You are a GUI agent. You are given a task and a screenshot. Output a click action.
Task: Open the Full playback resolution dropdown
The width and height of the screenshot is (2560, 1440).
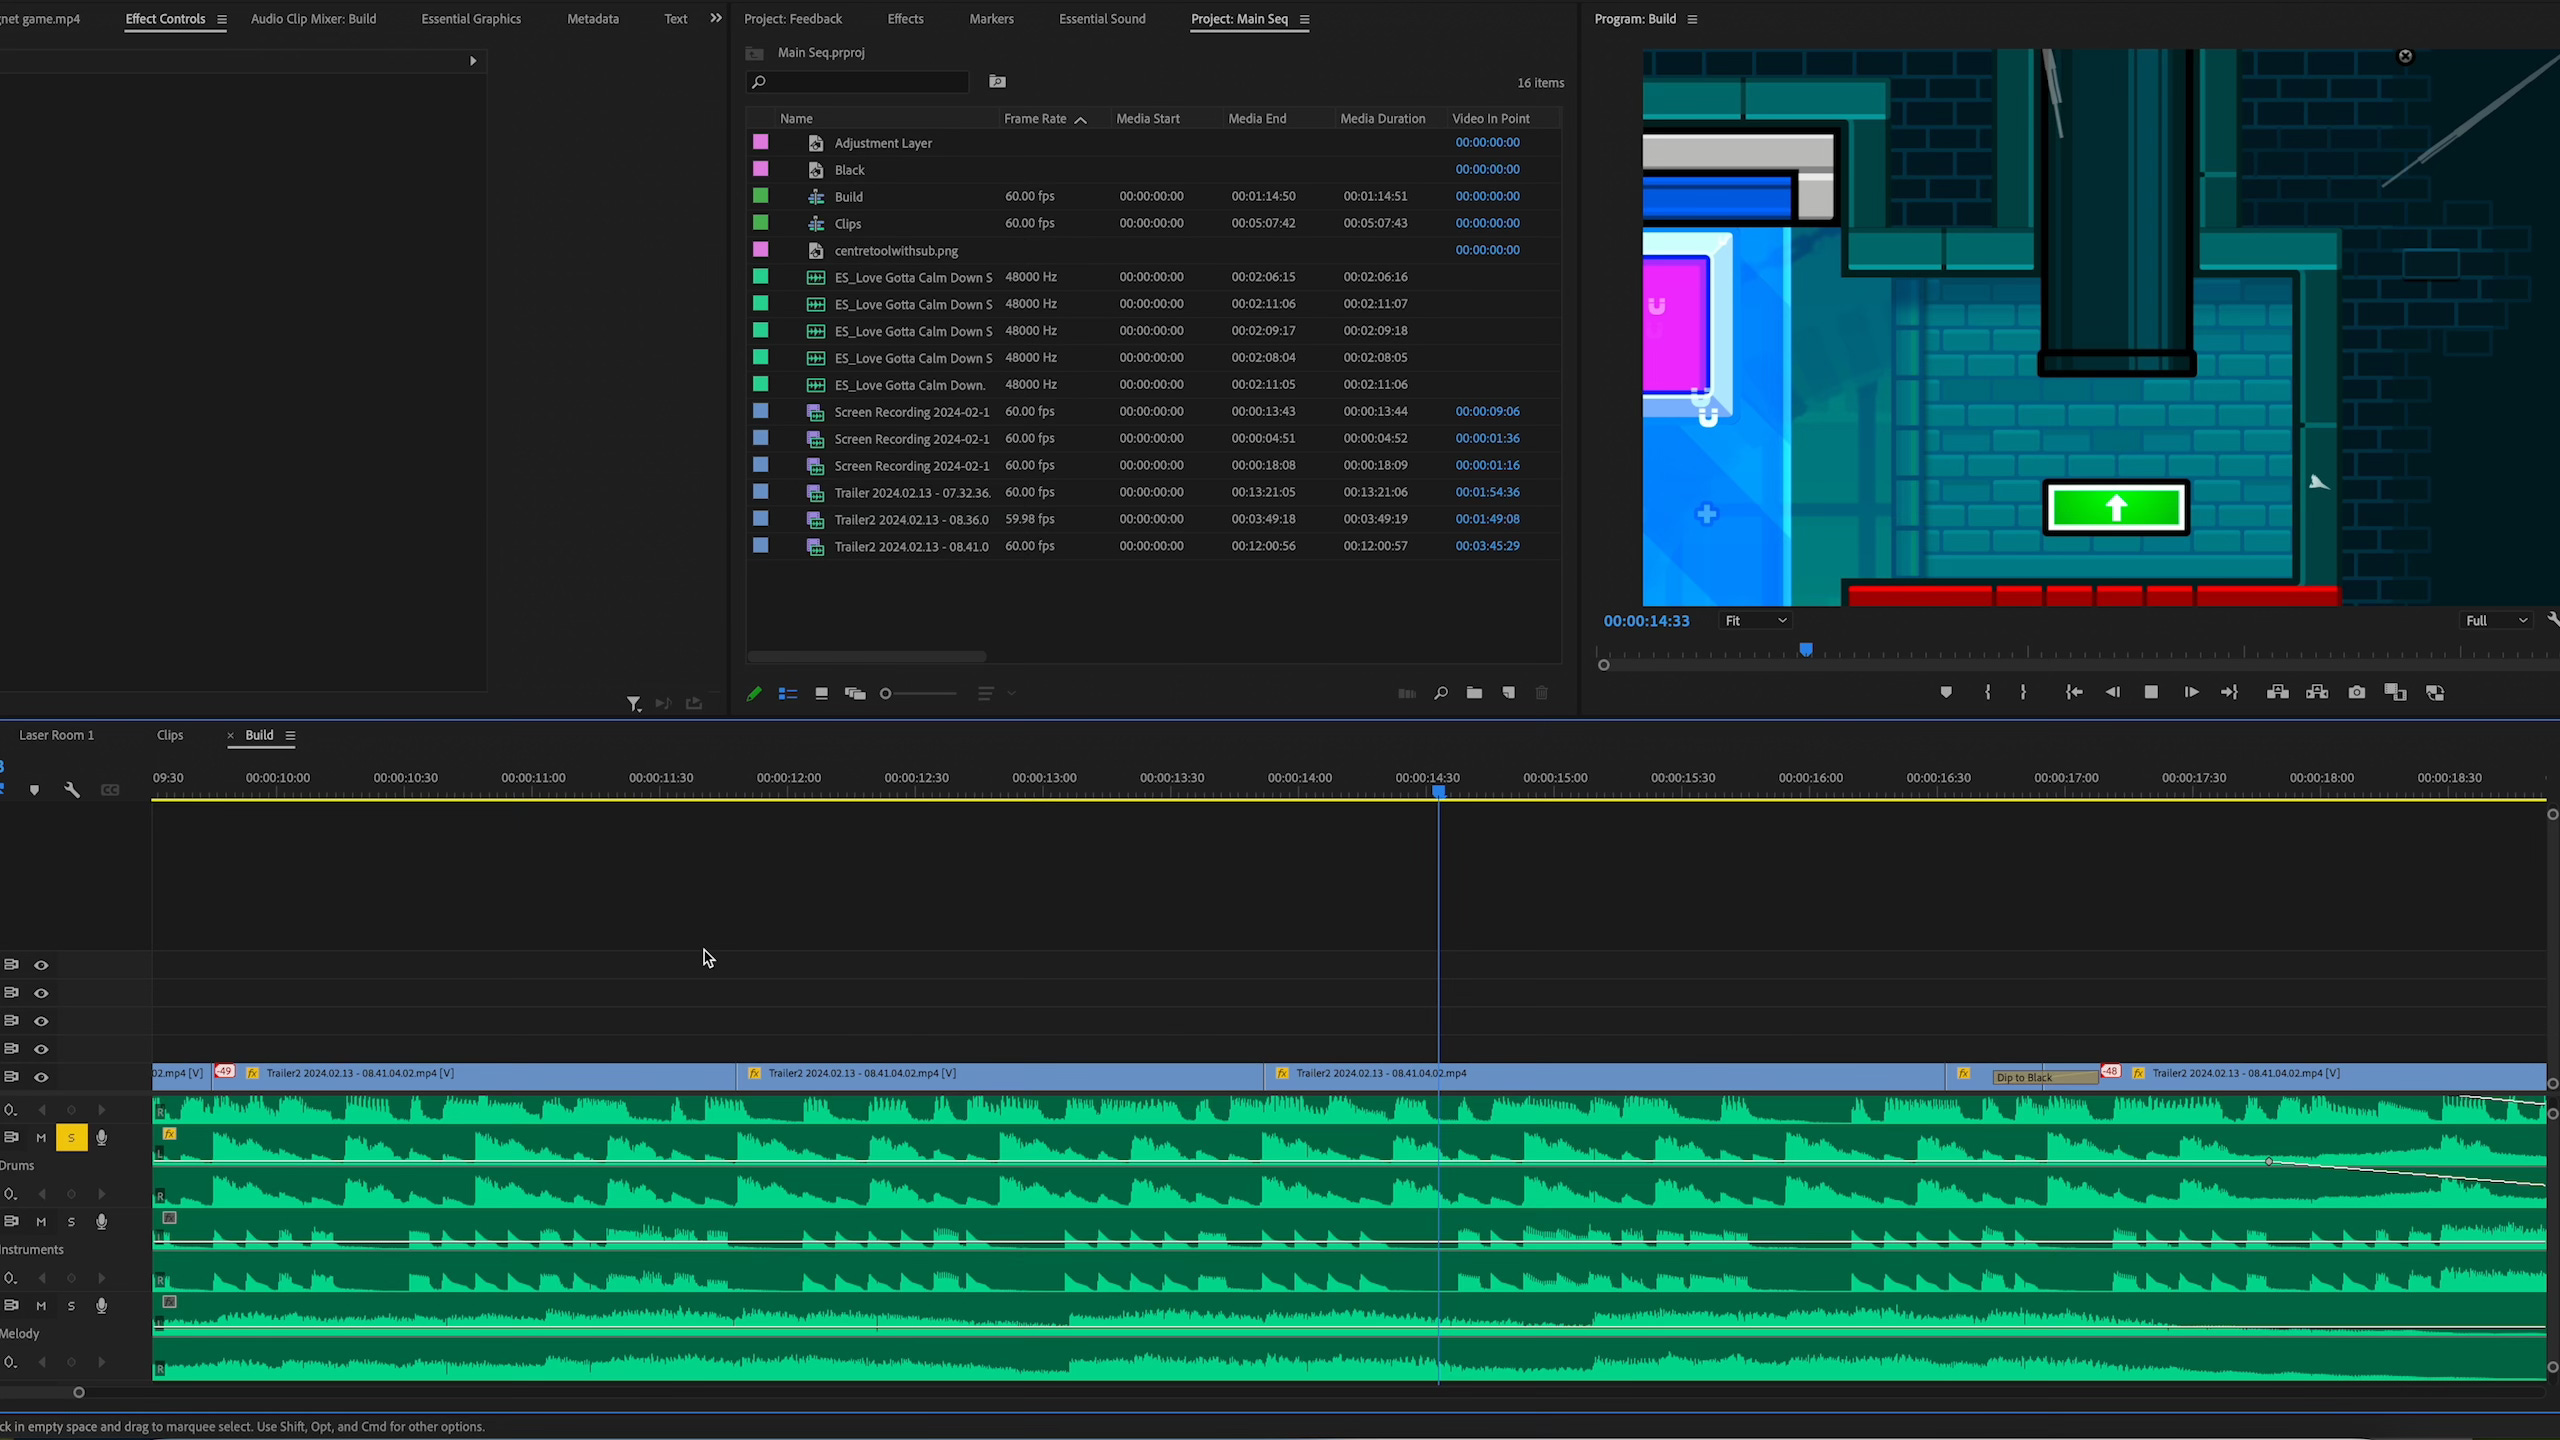[x=2495, y=621]
